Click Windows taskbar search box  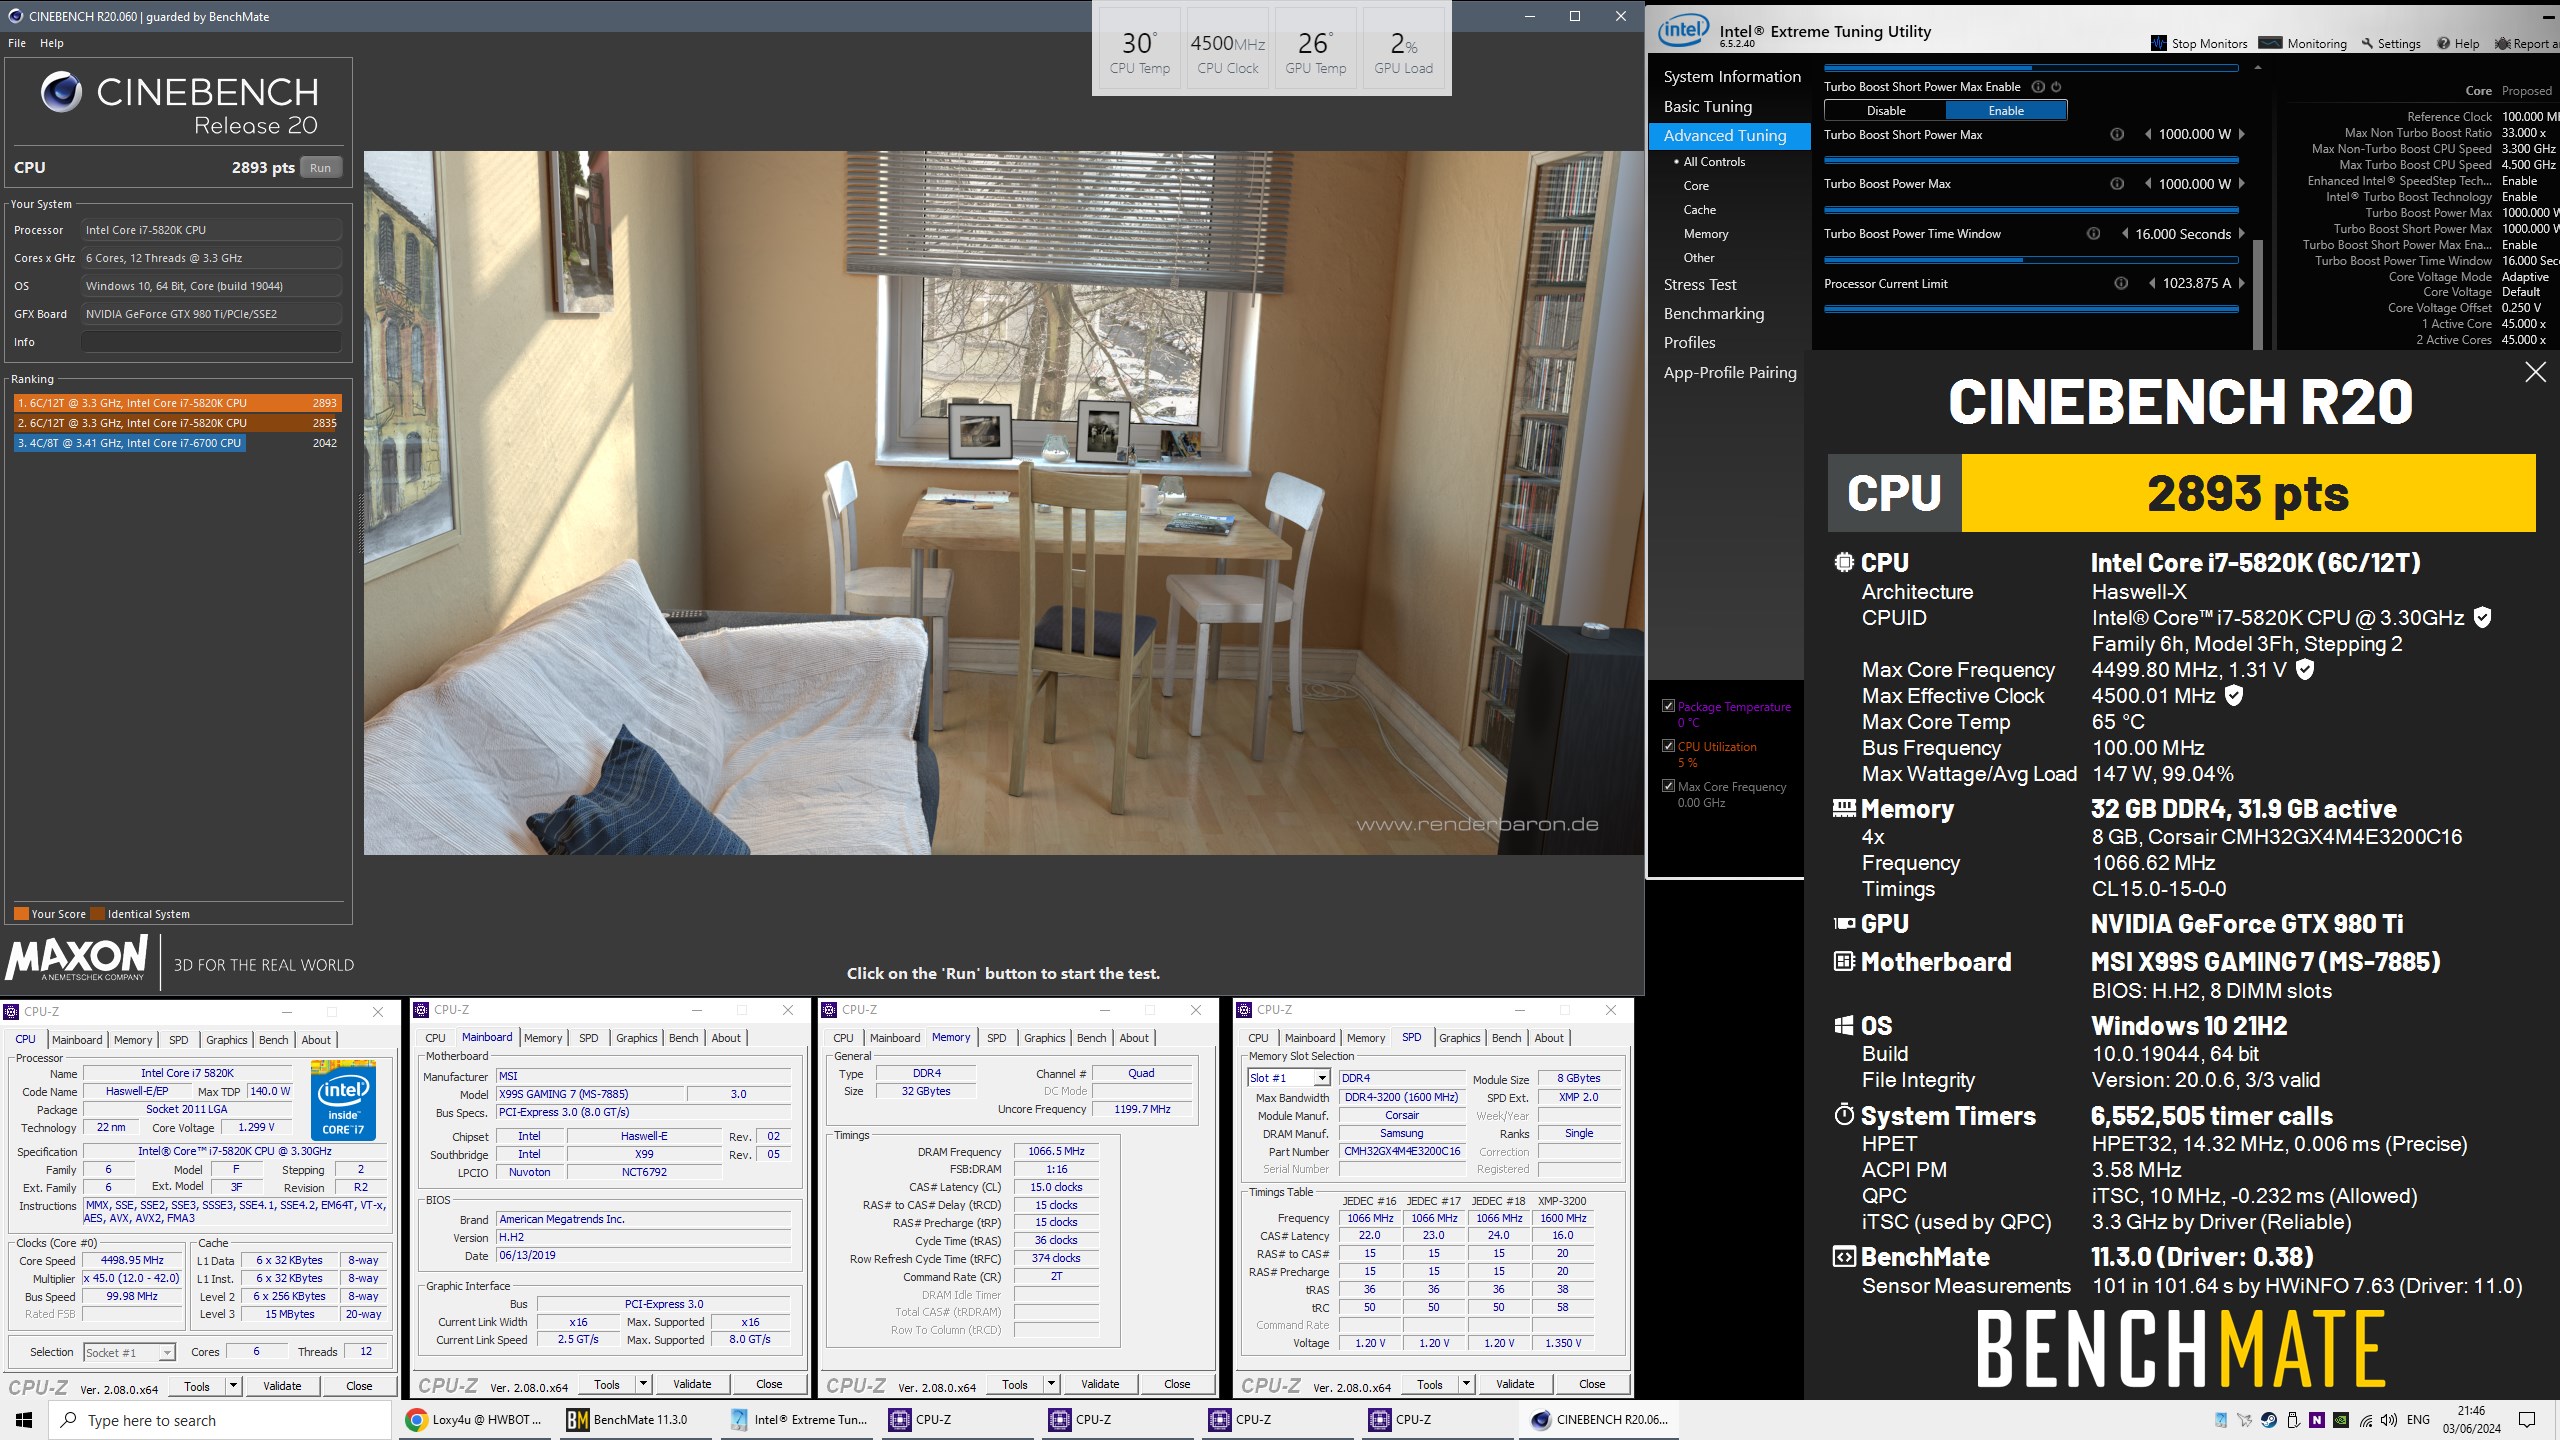coord(220,1420)
